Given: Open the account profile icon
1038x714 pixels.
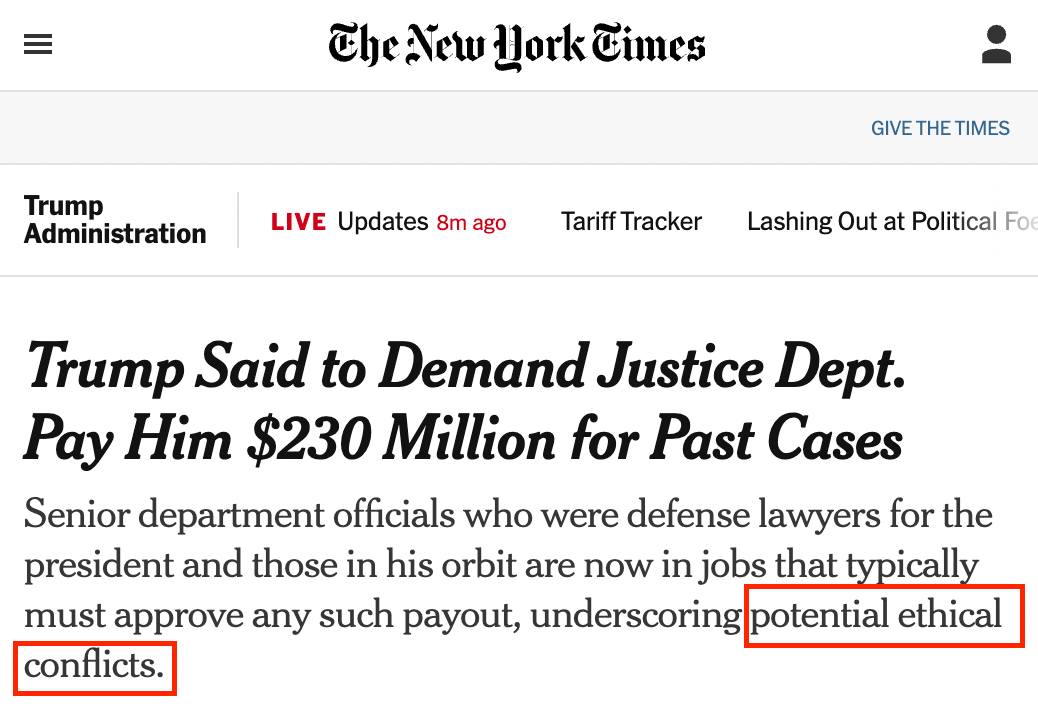Looking at the screenshot, I should pyautogui.click(x=996, y=45).
